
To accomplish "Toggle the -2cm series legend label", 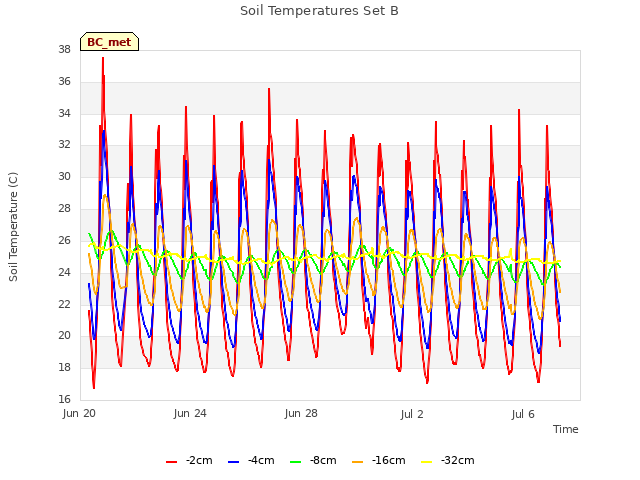I will [x=199, y=460].
